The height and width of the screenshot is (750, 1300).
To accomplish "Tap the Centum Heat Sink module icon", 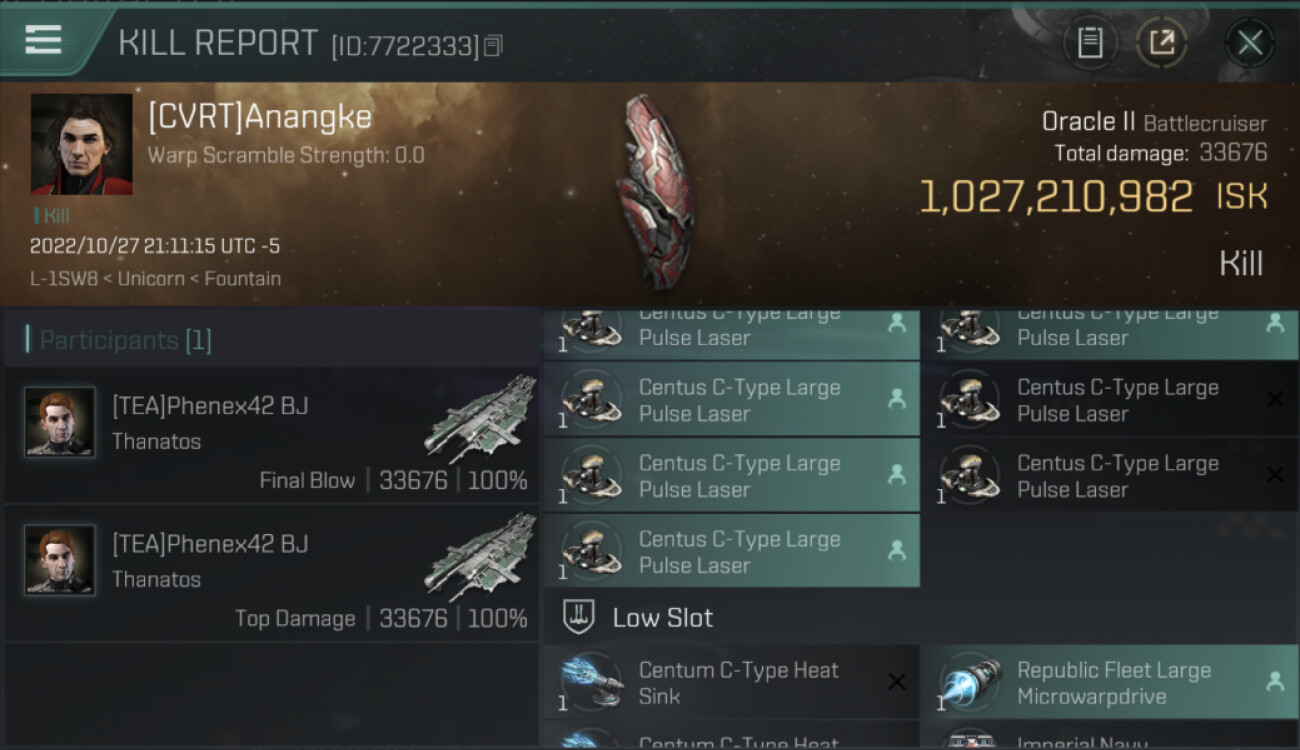I will pos(592,685).
